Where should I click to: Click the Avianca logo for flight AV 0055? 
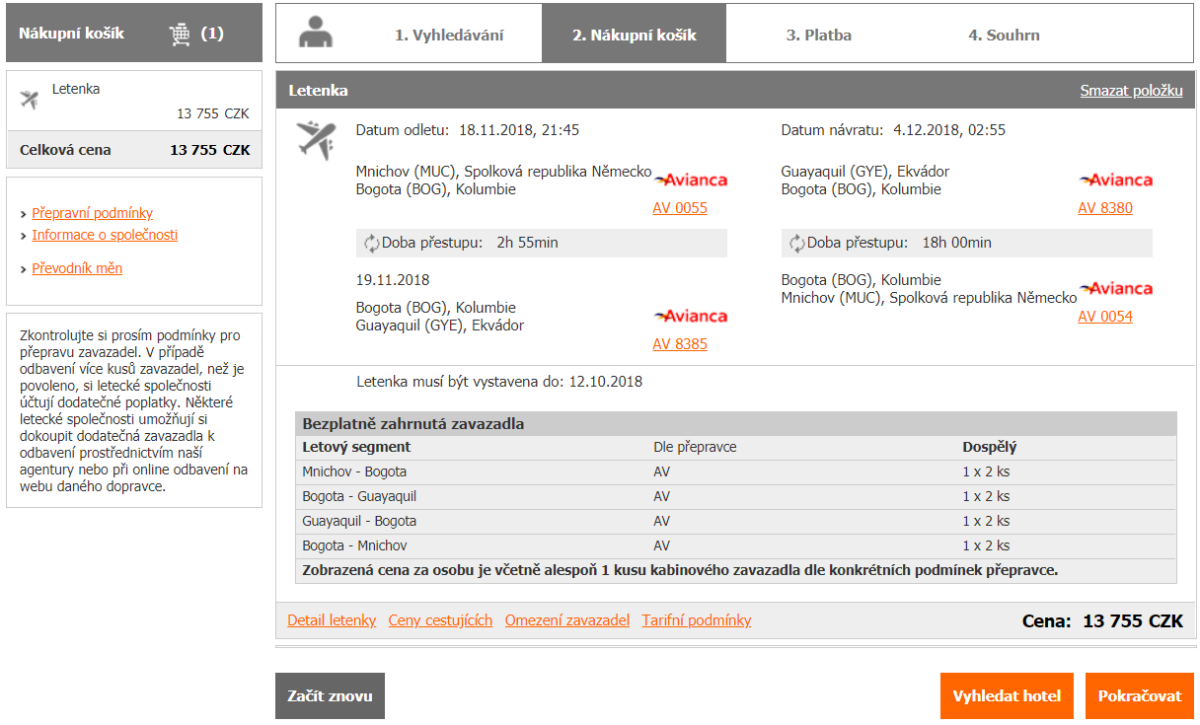pyautogui.click(x=691, y=181)
